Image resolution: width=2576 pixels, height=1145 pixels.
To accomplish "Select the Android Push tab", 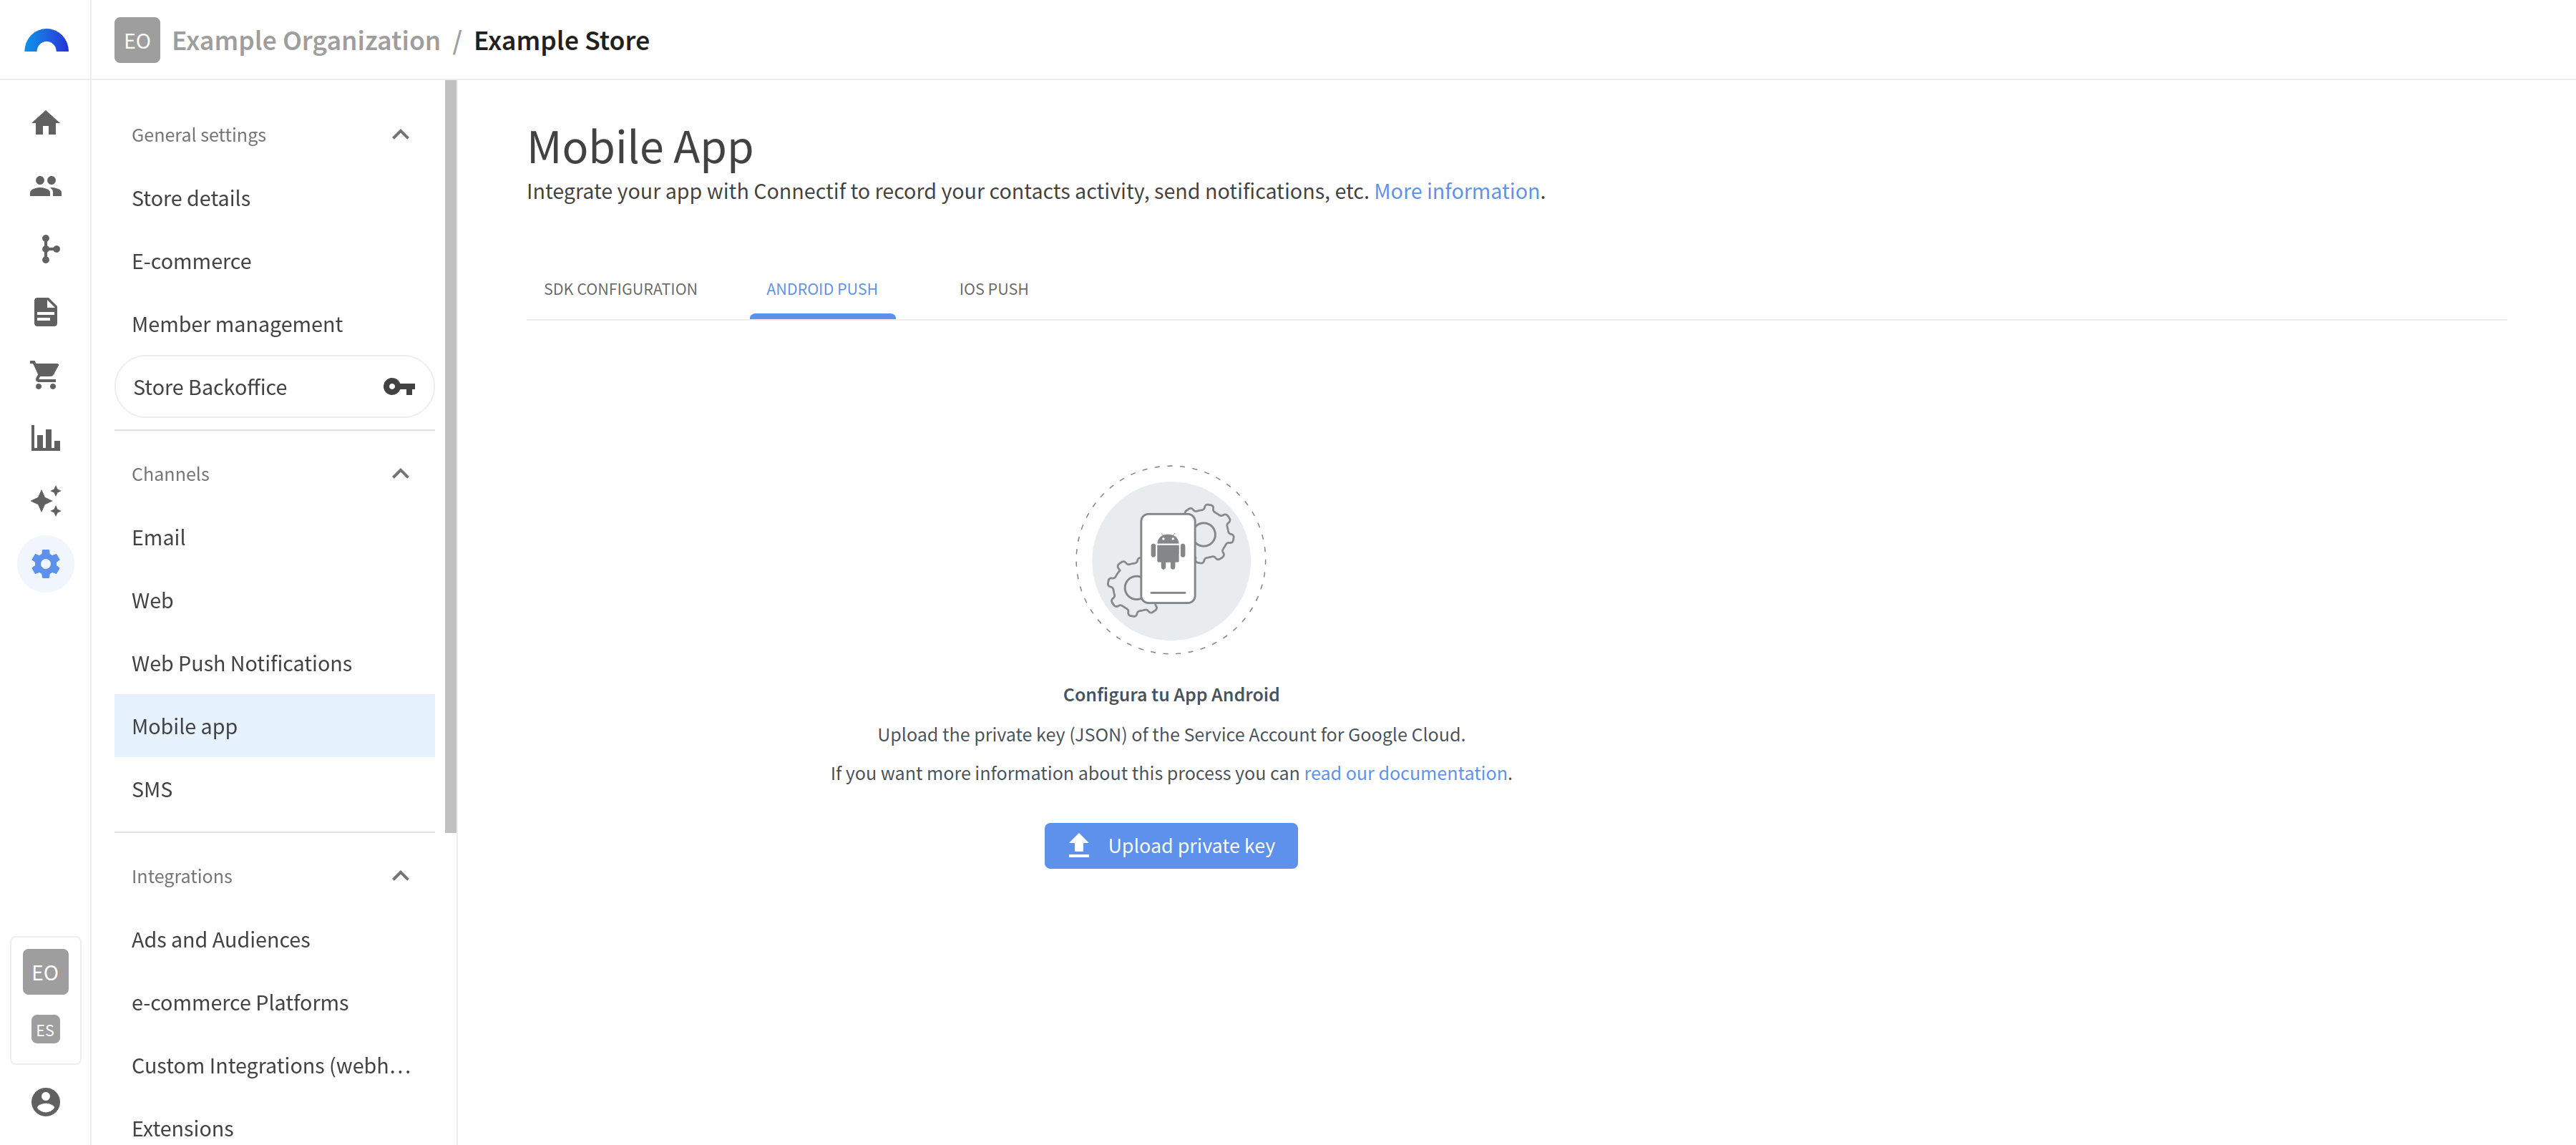I will pyautogui.click(x=822, y=289).
